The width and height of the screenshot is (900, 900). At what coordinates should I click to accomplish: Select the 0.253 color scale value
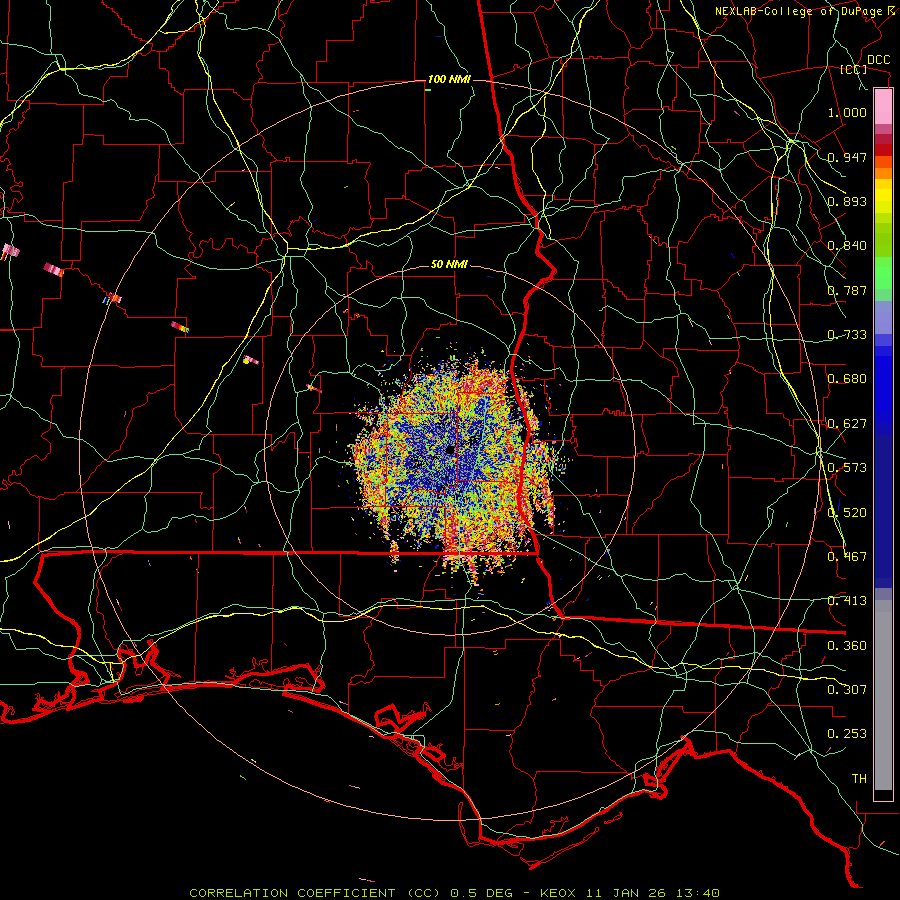tap(847, 734)
